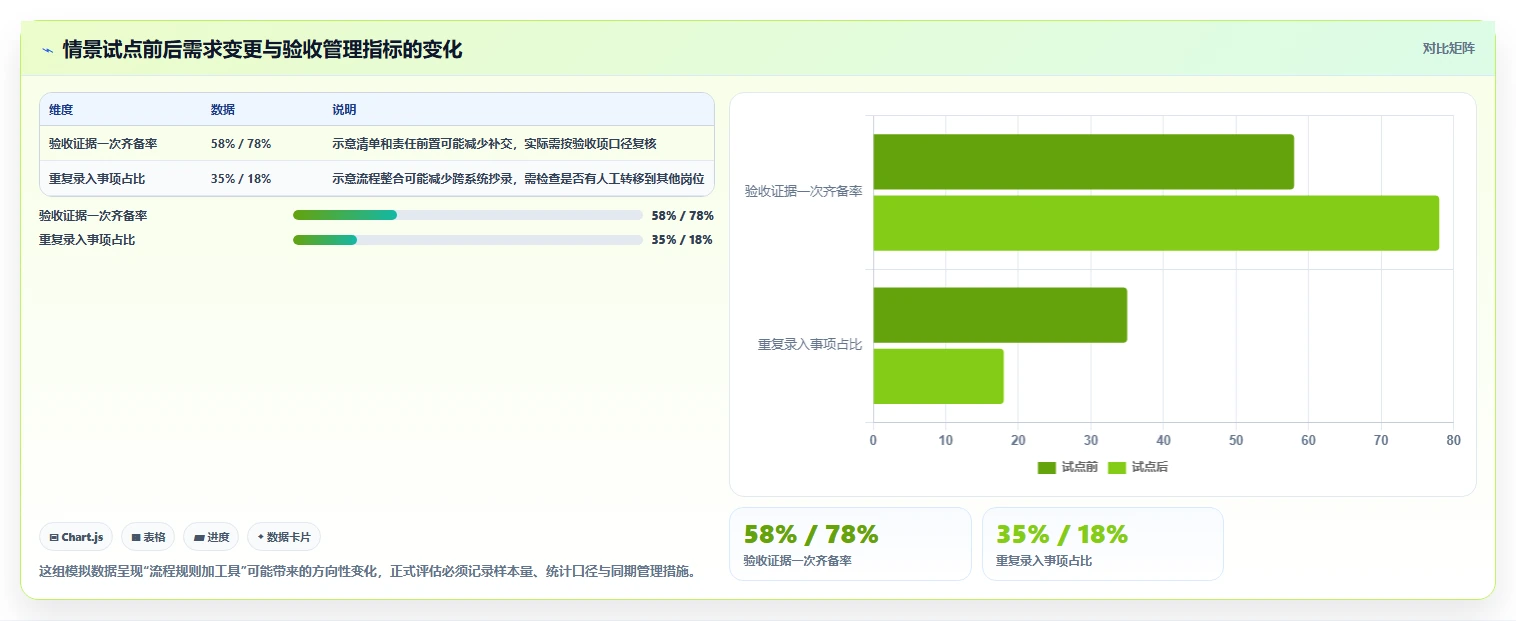The width and height of the screenshot is (1516, 621).
Task: Click the header icon beside the panel title
Action: (x=47, y=50)
